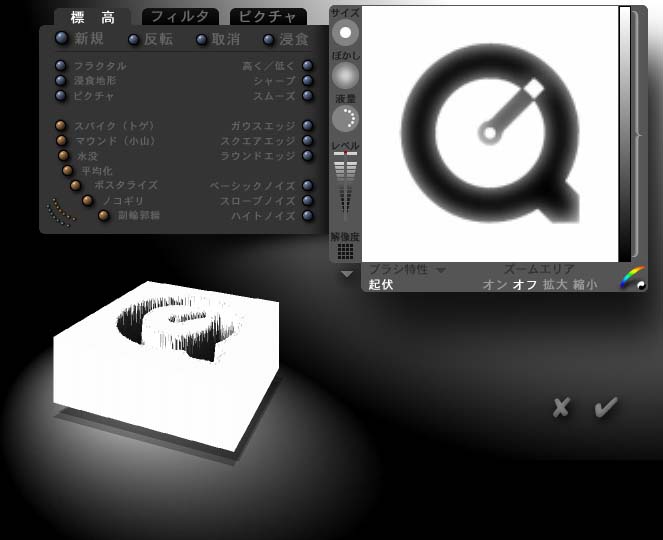Click the new (新規) terrain button
Screen dimensions: 663x540
click(x=62, y=39)
